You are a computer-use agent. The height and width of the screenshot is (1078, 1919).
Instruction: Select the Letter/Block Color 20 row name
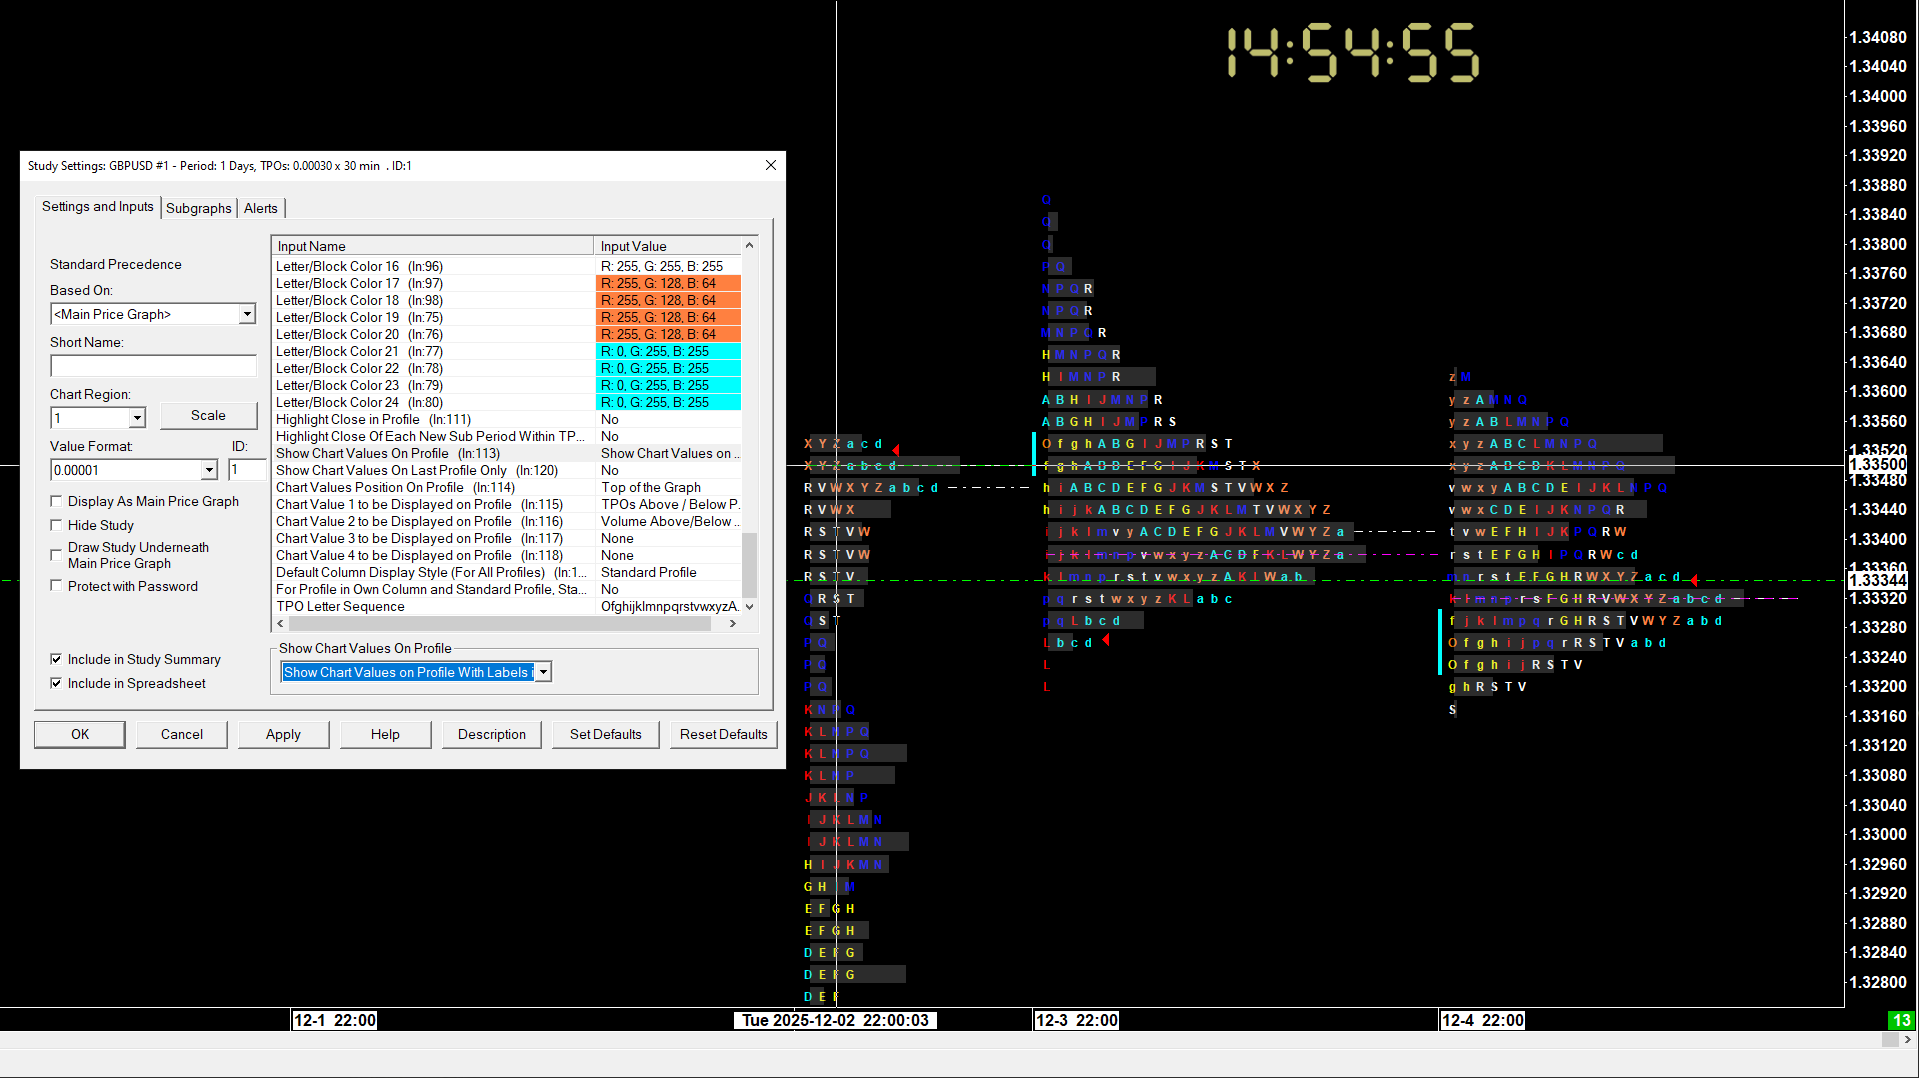[359, 334]
